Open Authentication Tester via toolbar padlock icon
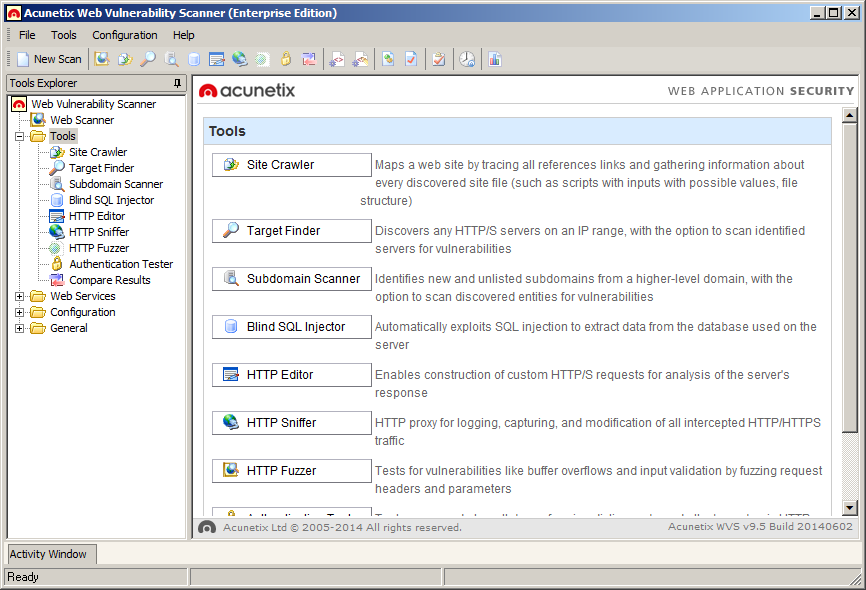This screenshot has height=590, width=866. (x=286, y=60)
